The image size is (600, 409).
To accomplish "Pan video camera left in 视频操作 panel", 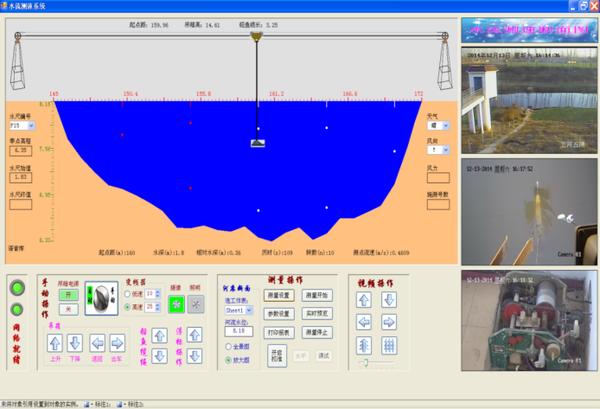I will [x=364, y=322].
